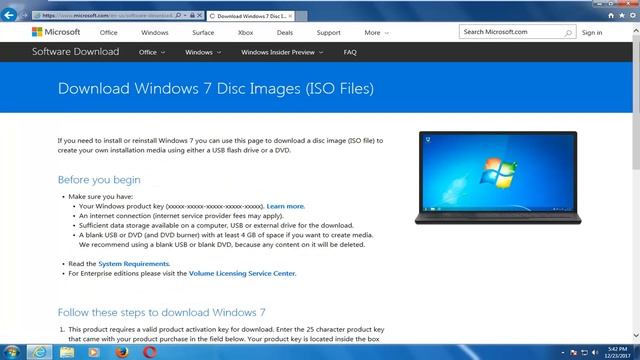Open the Windows Media Player taskbar icon
Screen dimensions: 640x360
click(93, 352)
